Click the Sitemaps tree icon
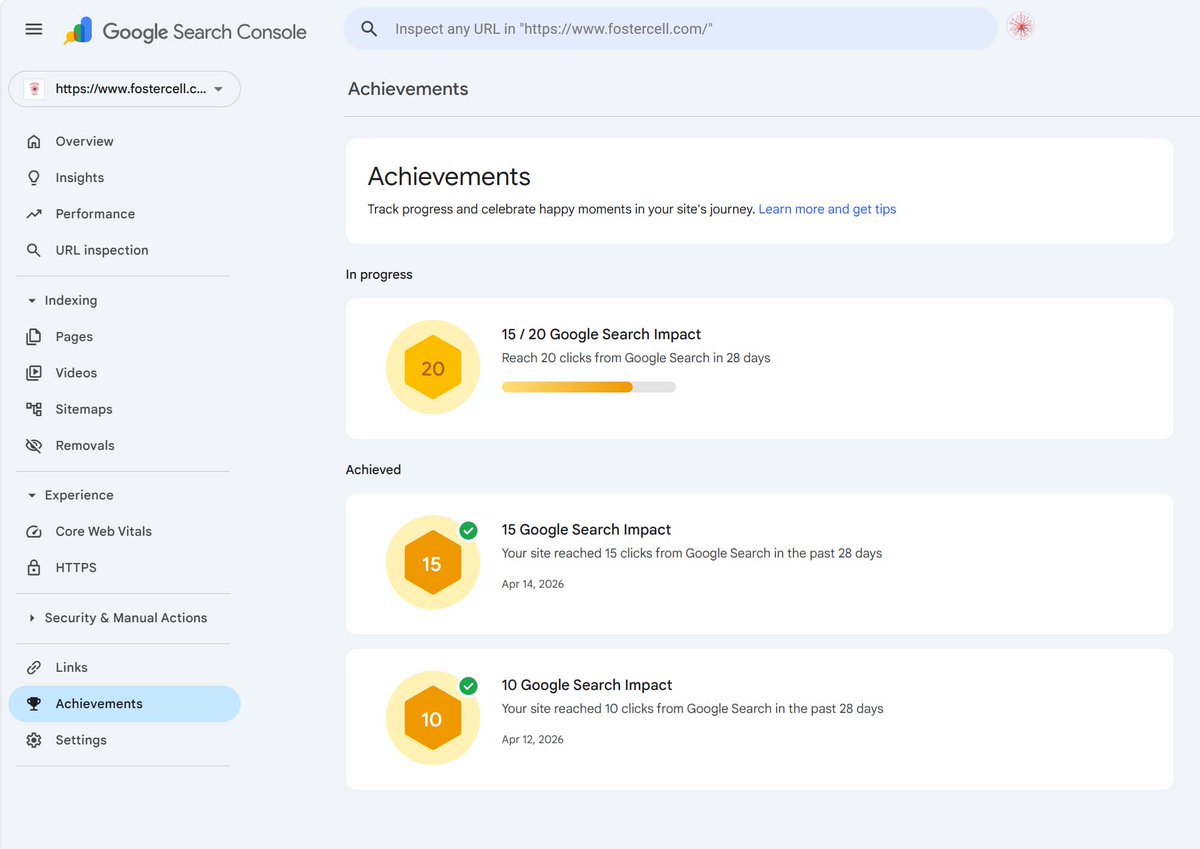 pyautogui.click(x=34, y=409)
